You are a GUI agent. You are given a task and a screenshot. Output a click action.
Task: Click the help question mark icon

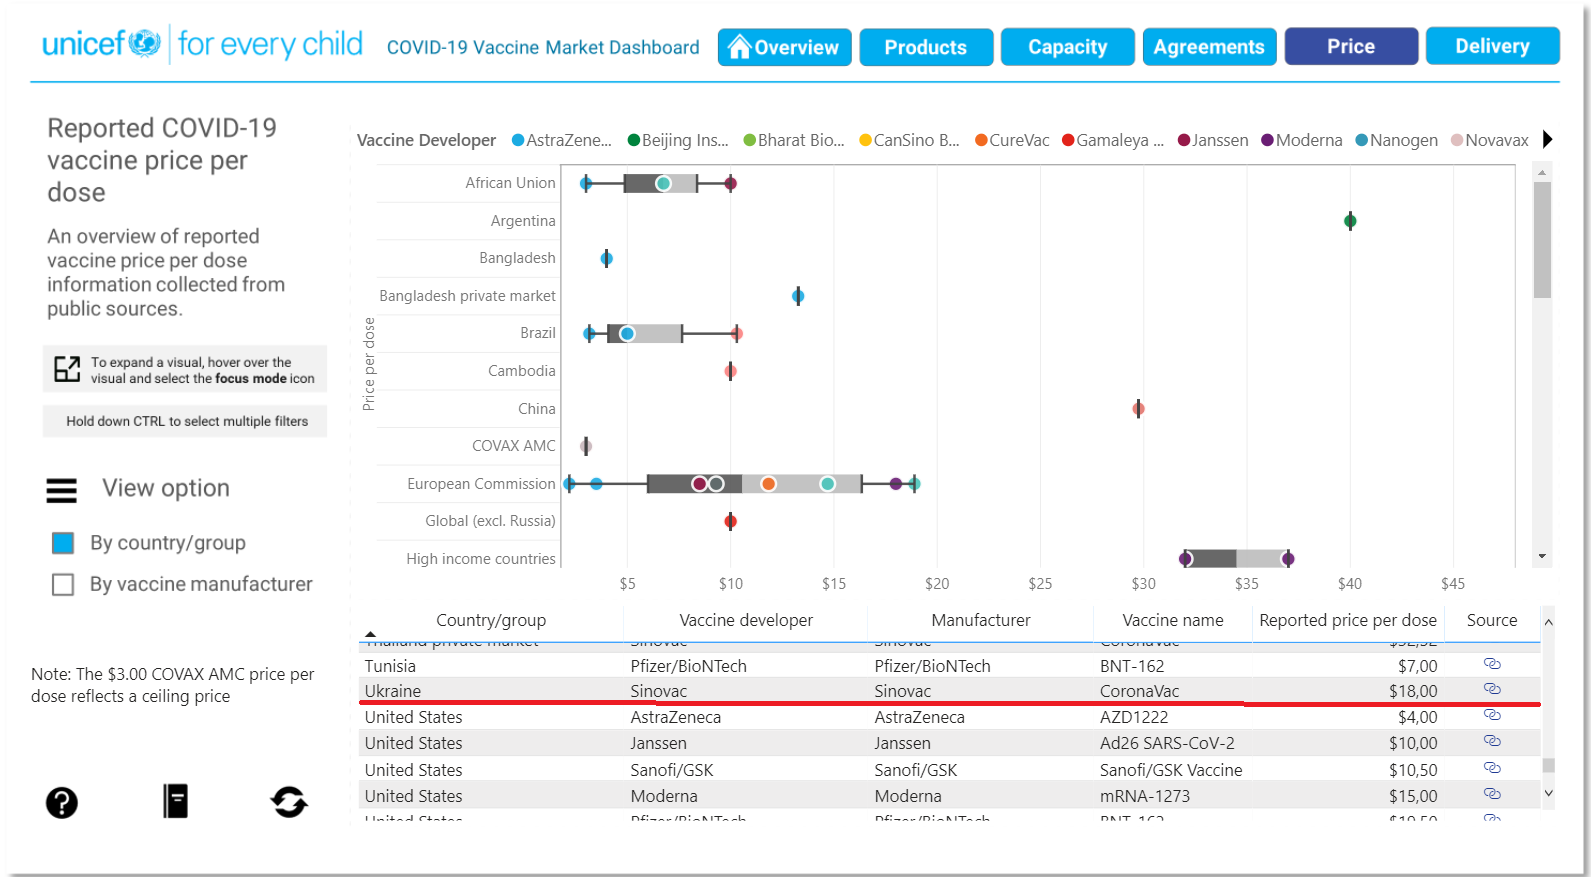click(x=62, y=802)
